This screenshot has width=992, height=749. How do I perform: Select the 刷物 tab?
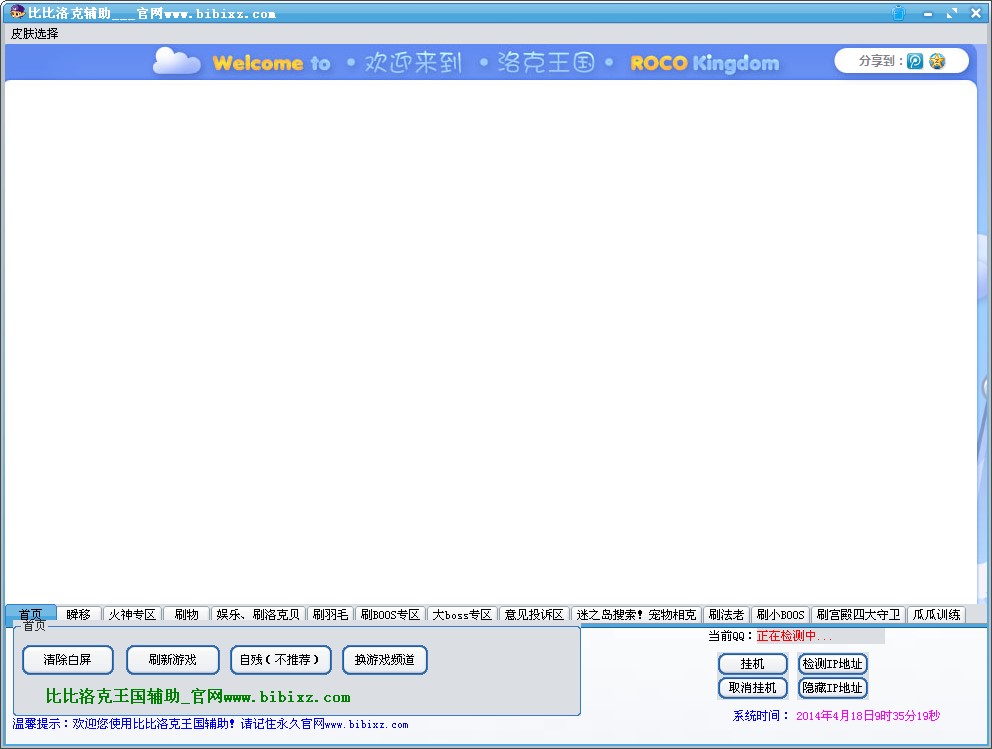tap(186, 614)
